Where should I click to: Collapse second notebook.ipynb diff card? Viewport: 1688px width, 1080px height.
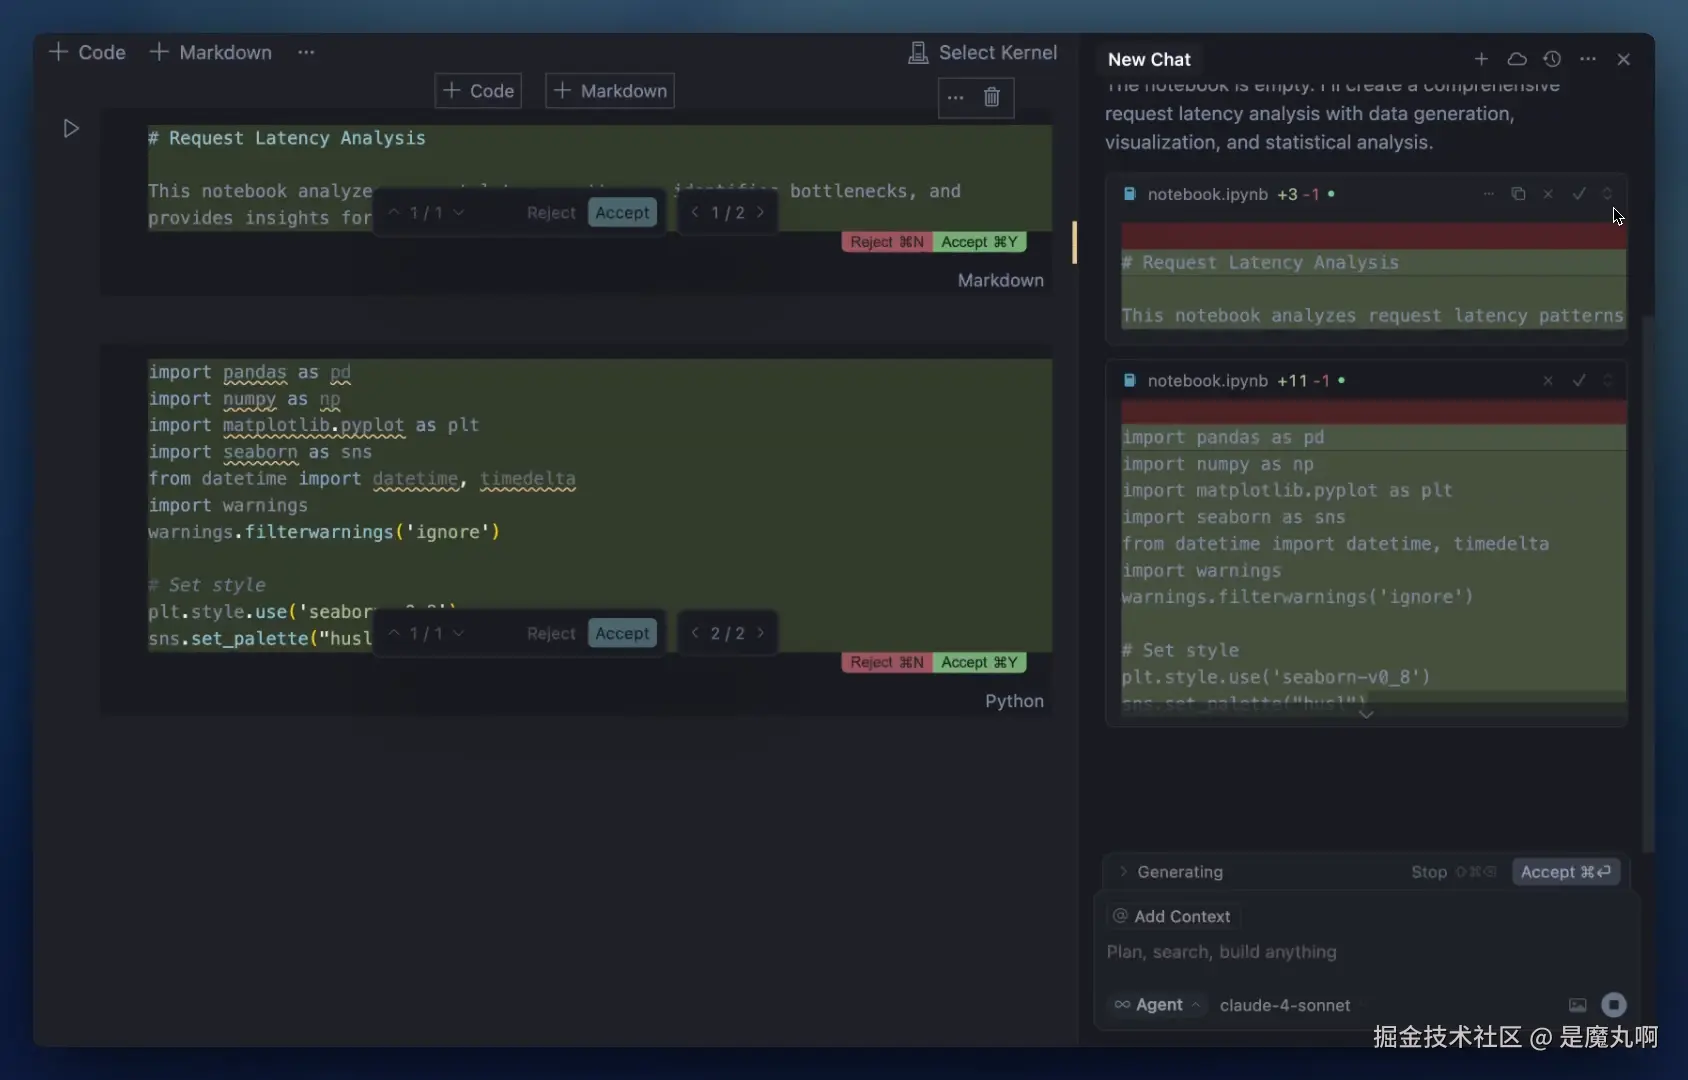[1607, 381]
